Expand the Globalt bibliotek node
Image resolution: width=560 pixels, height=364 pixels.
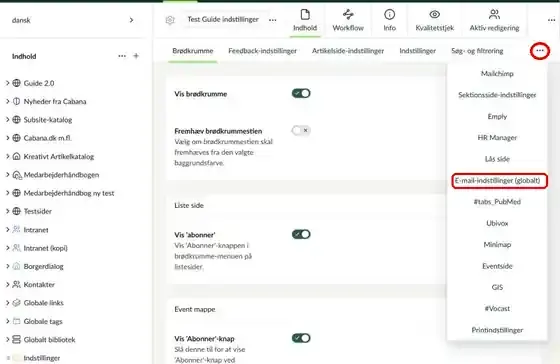coord(8,339)
